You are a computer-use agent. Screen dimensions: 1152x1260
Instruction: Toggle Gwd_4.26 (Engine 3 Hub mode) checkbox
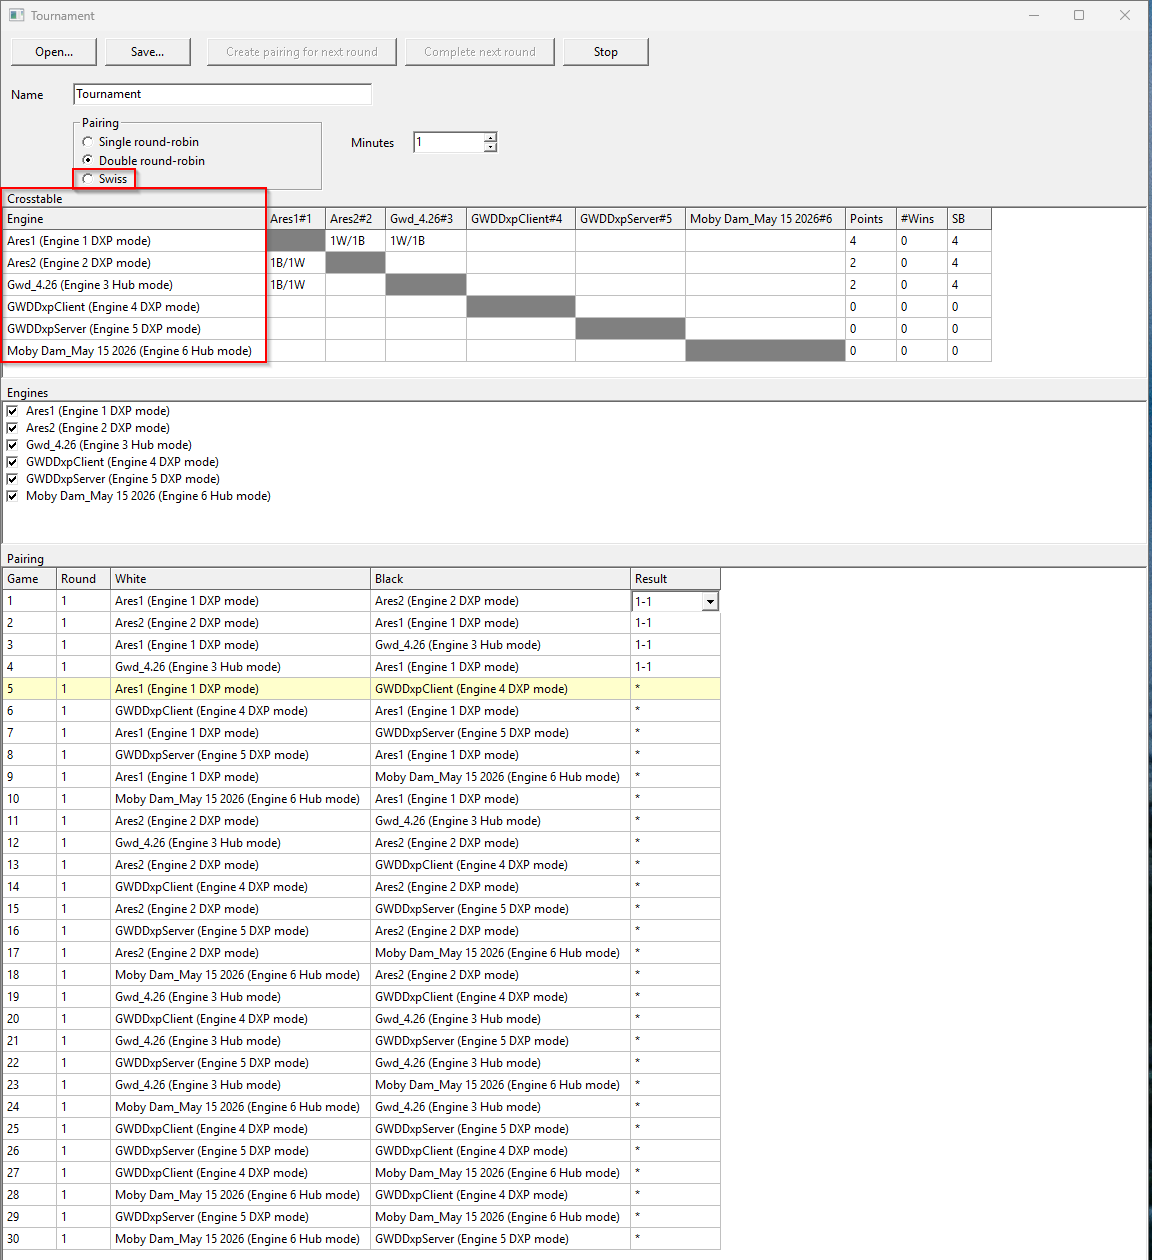tap(12, 445)
